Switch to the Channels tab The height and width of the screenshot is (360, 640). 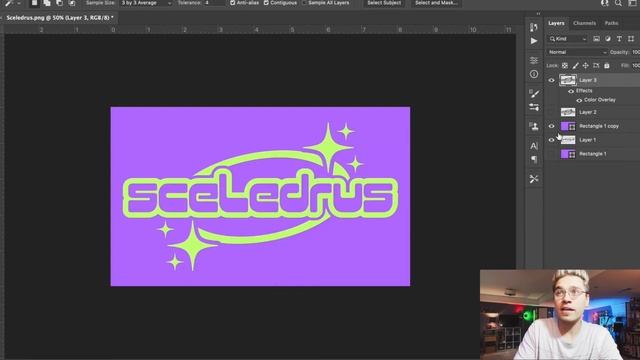pos(584,23)
